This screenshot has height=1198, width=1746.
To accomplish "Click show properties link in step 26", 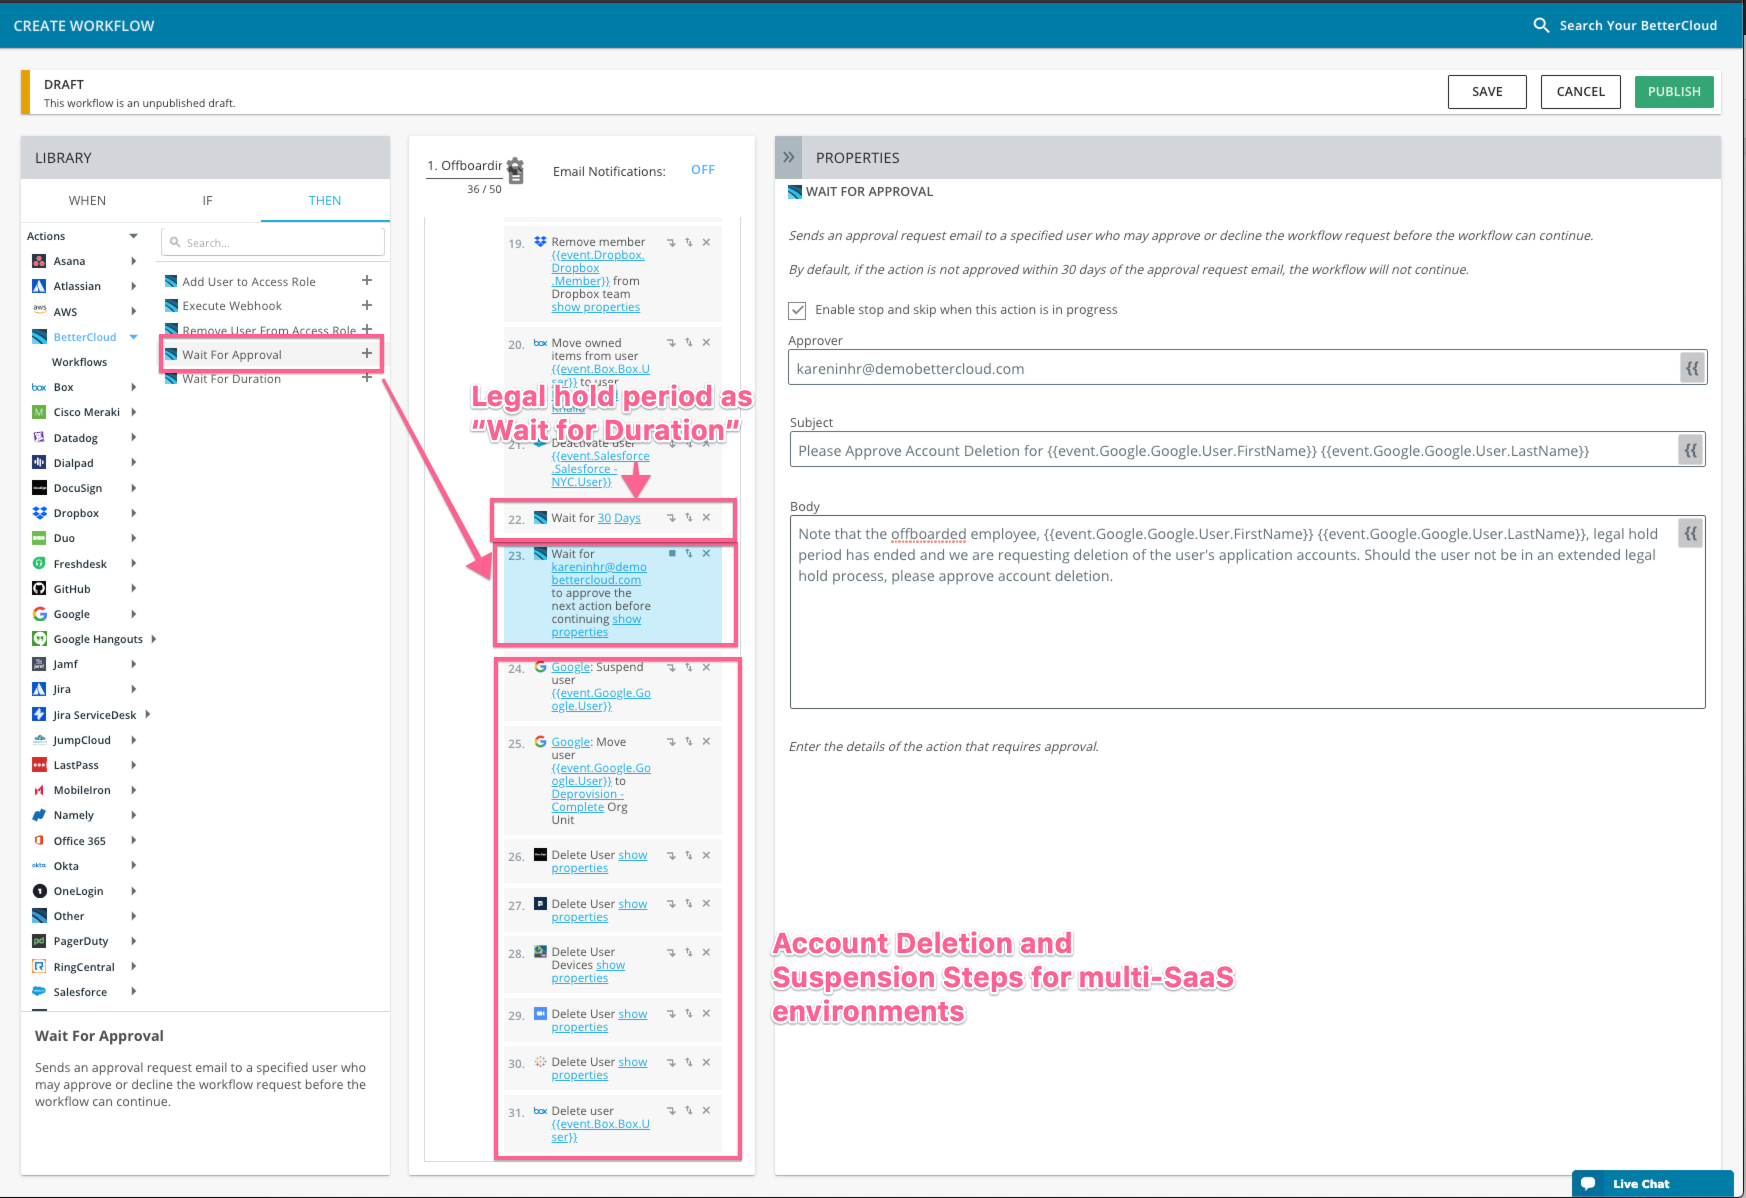I will [599, 861].
